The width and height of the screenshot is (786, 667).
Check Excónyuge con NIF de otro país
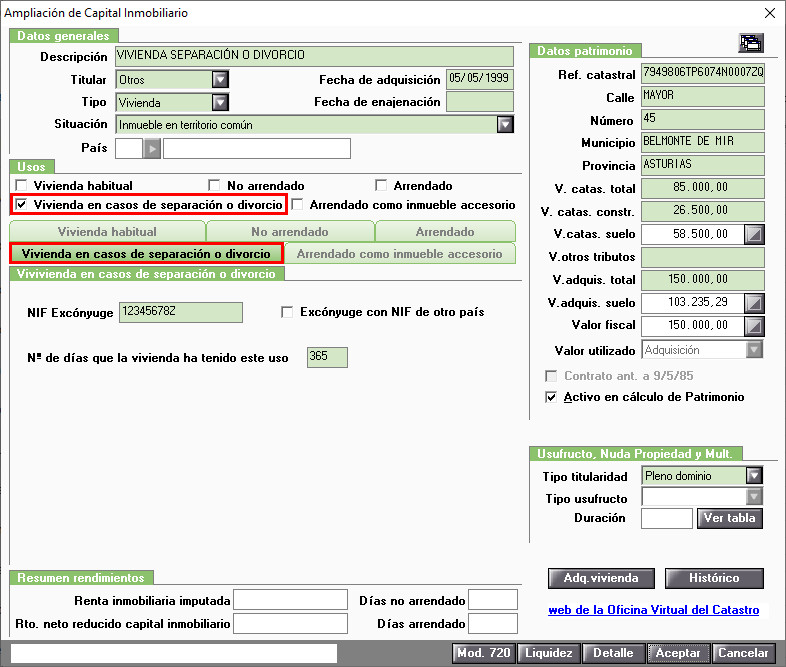(287, 312)
